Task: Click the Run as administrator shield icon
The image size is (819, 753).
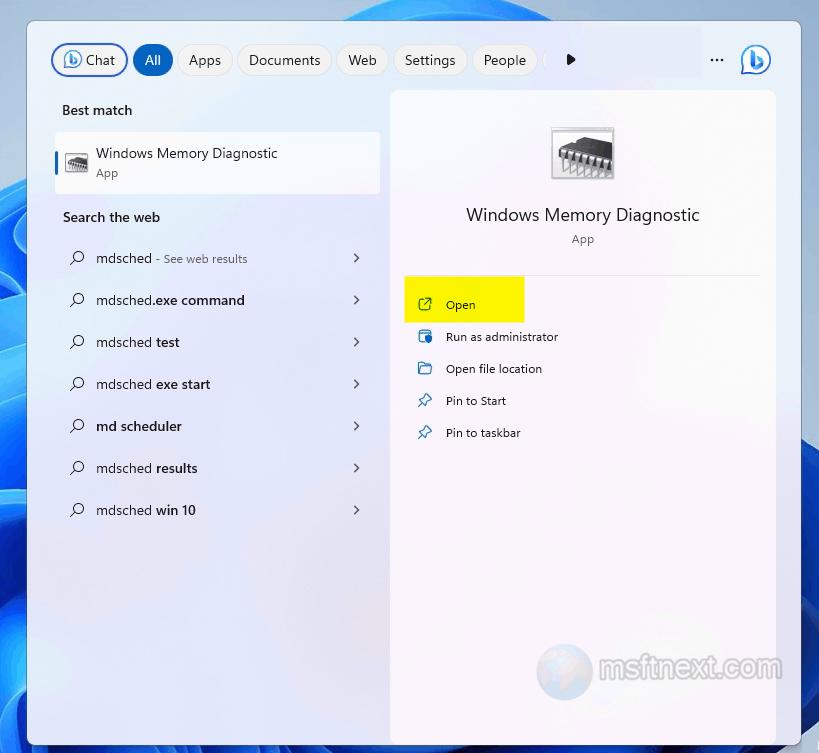Action: point(425,337)
